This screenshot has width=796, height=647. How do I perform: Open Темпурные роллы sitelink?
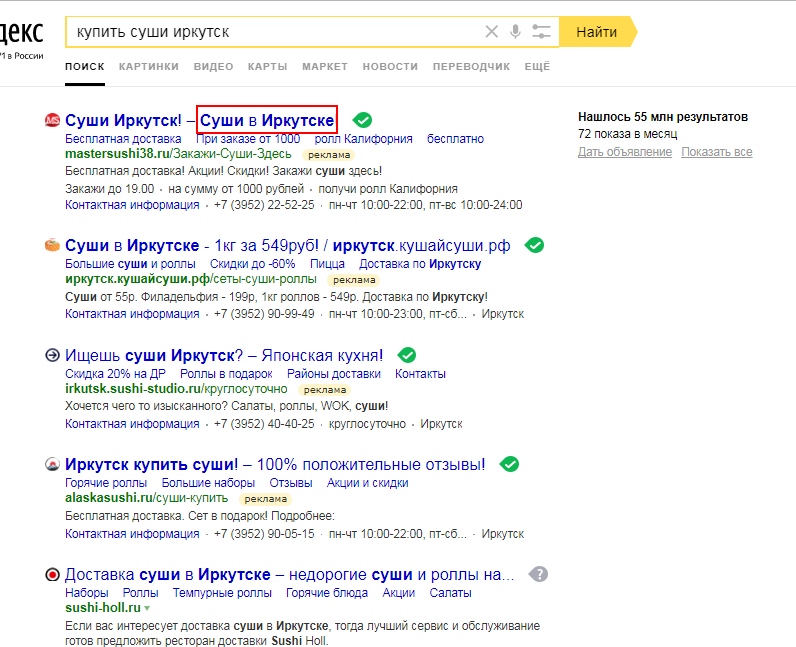click(x=222, y=593)
